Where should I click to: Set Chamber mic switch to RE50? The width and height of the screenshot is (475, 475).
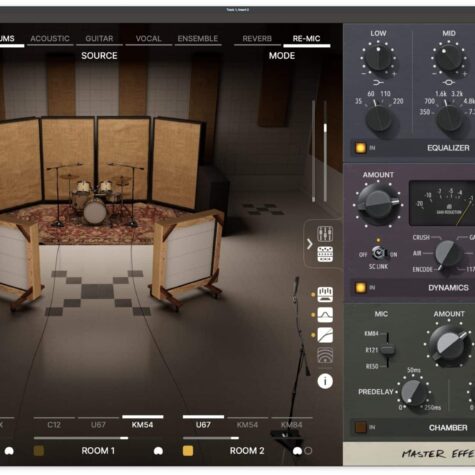pyautogui.click(x=372, y=366)
